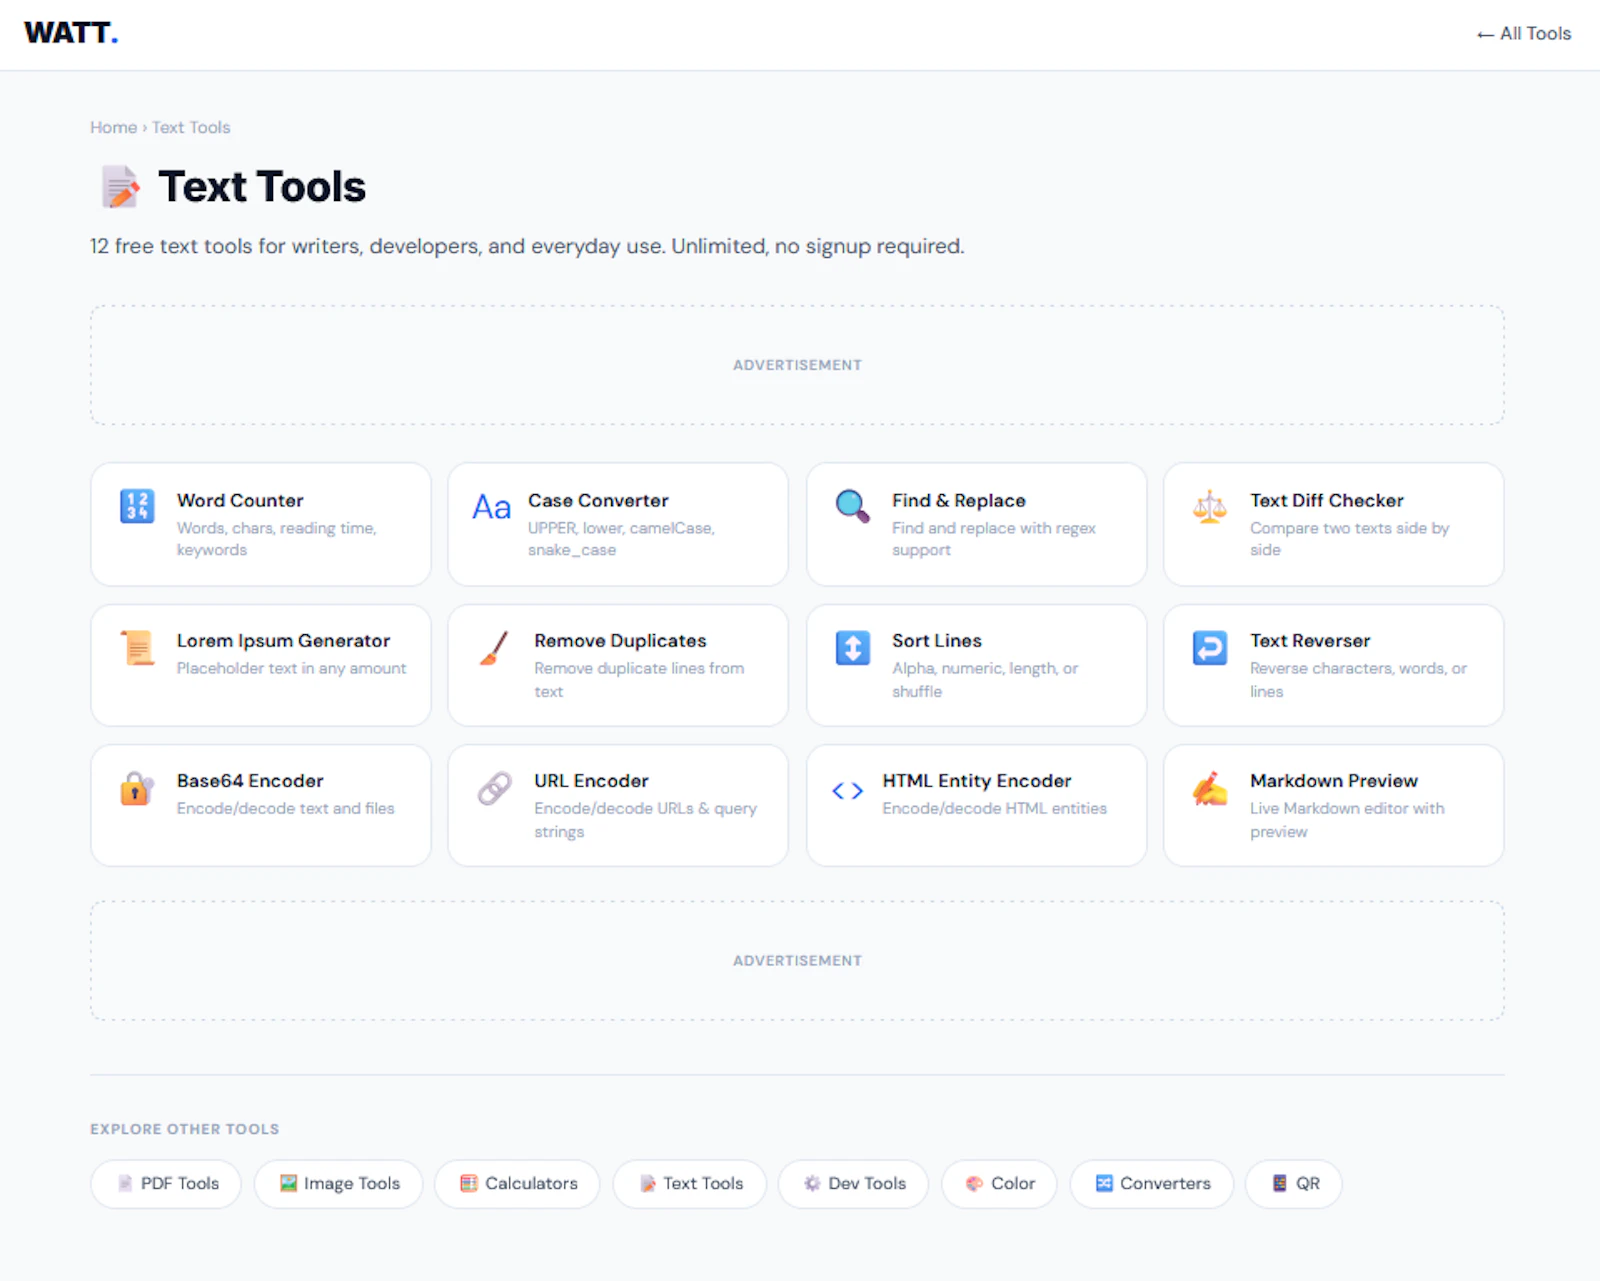
Task: Click the Dev Tools gear icon
Action: coord(812,1184)
